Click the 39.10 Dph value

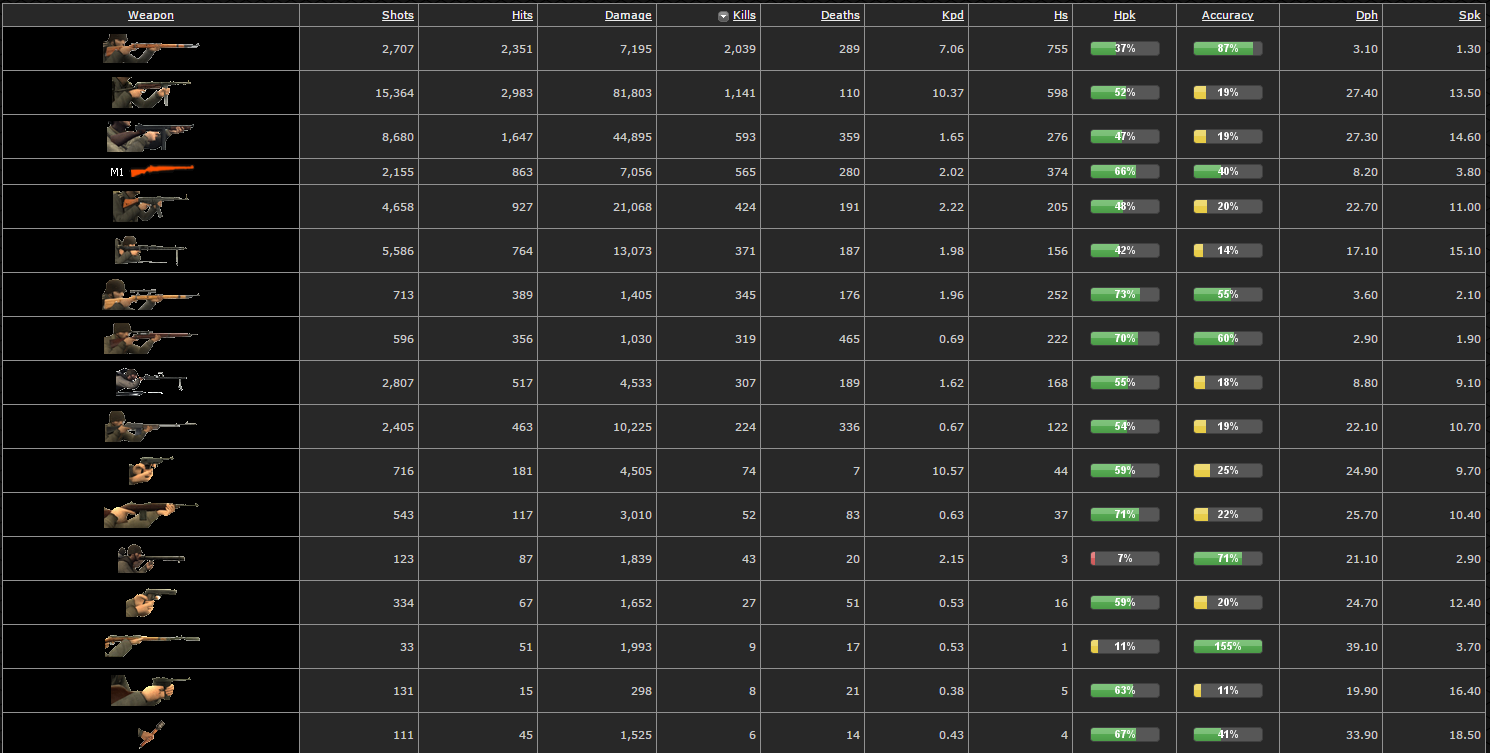(x=1362, y=646)
